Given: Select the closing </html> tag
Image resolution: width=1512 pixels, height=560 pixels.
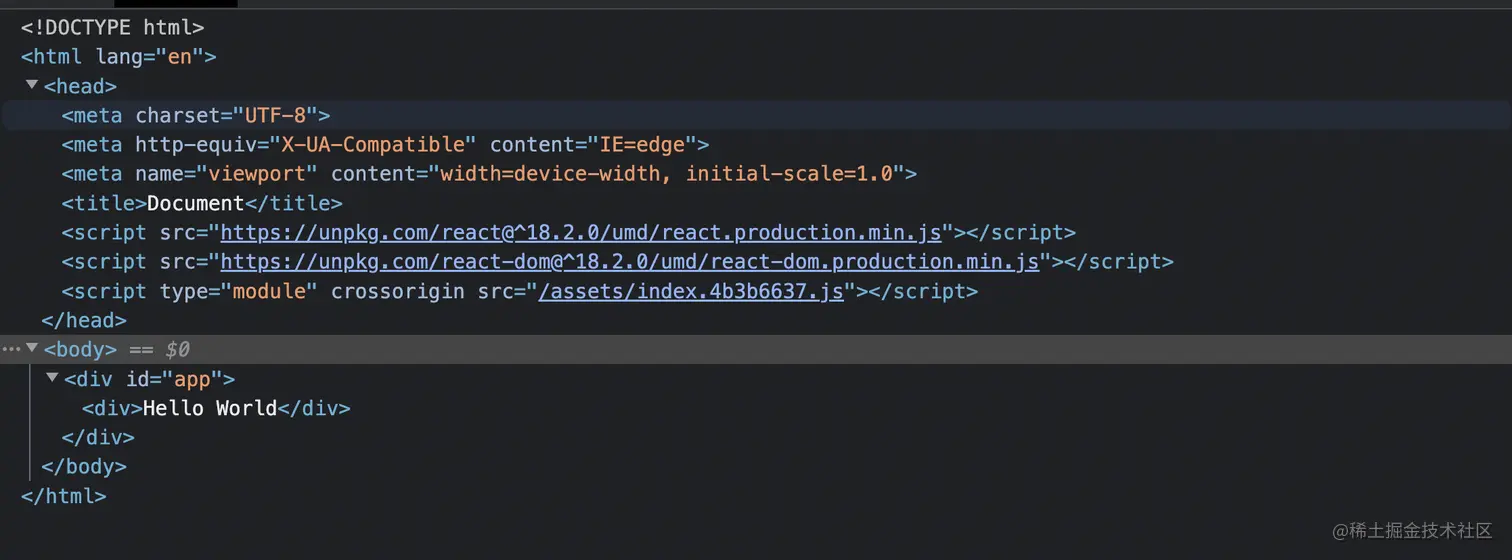Looking at the screenshot, I should (x=63, y=495).
